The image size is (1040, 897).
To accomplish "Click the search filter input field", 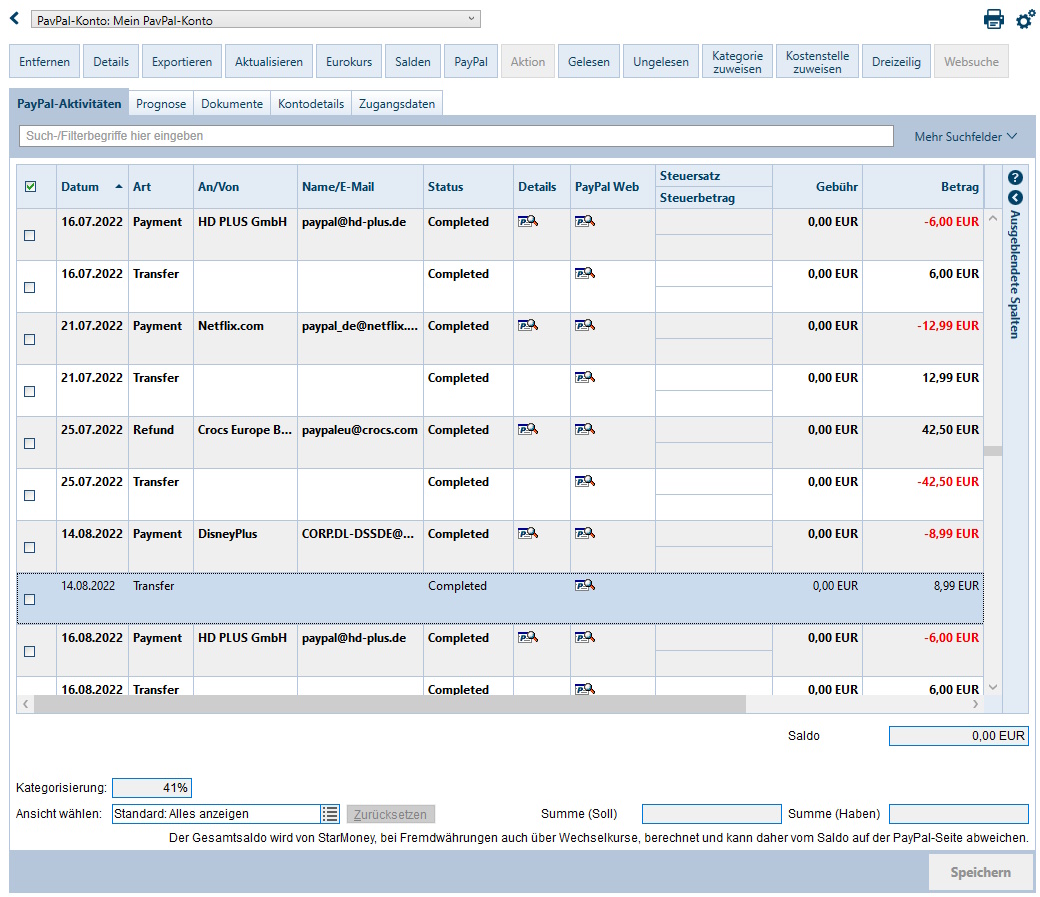I will click(456, 135).
